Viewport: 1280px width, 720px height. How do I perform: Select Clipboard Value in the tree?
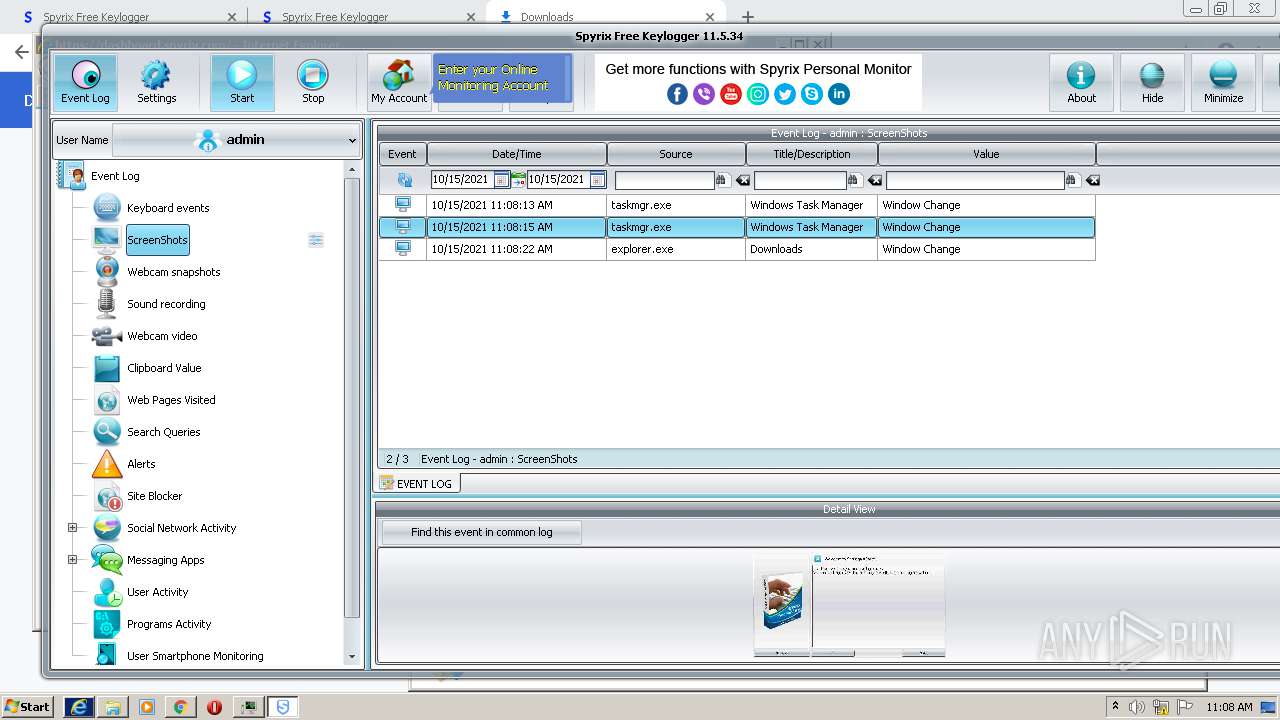164,368
